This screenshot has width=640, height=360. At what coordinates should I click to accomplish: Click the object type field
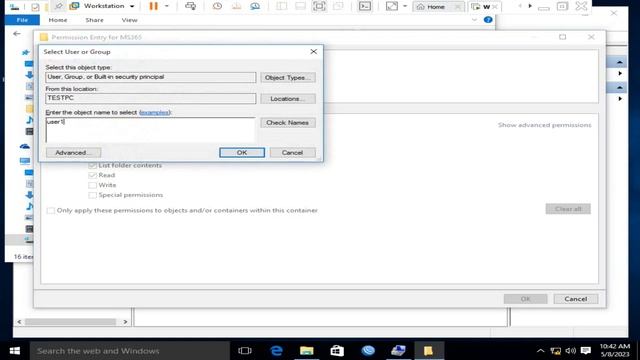[x=151, y=77]
